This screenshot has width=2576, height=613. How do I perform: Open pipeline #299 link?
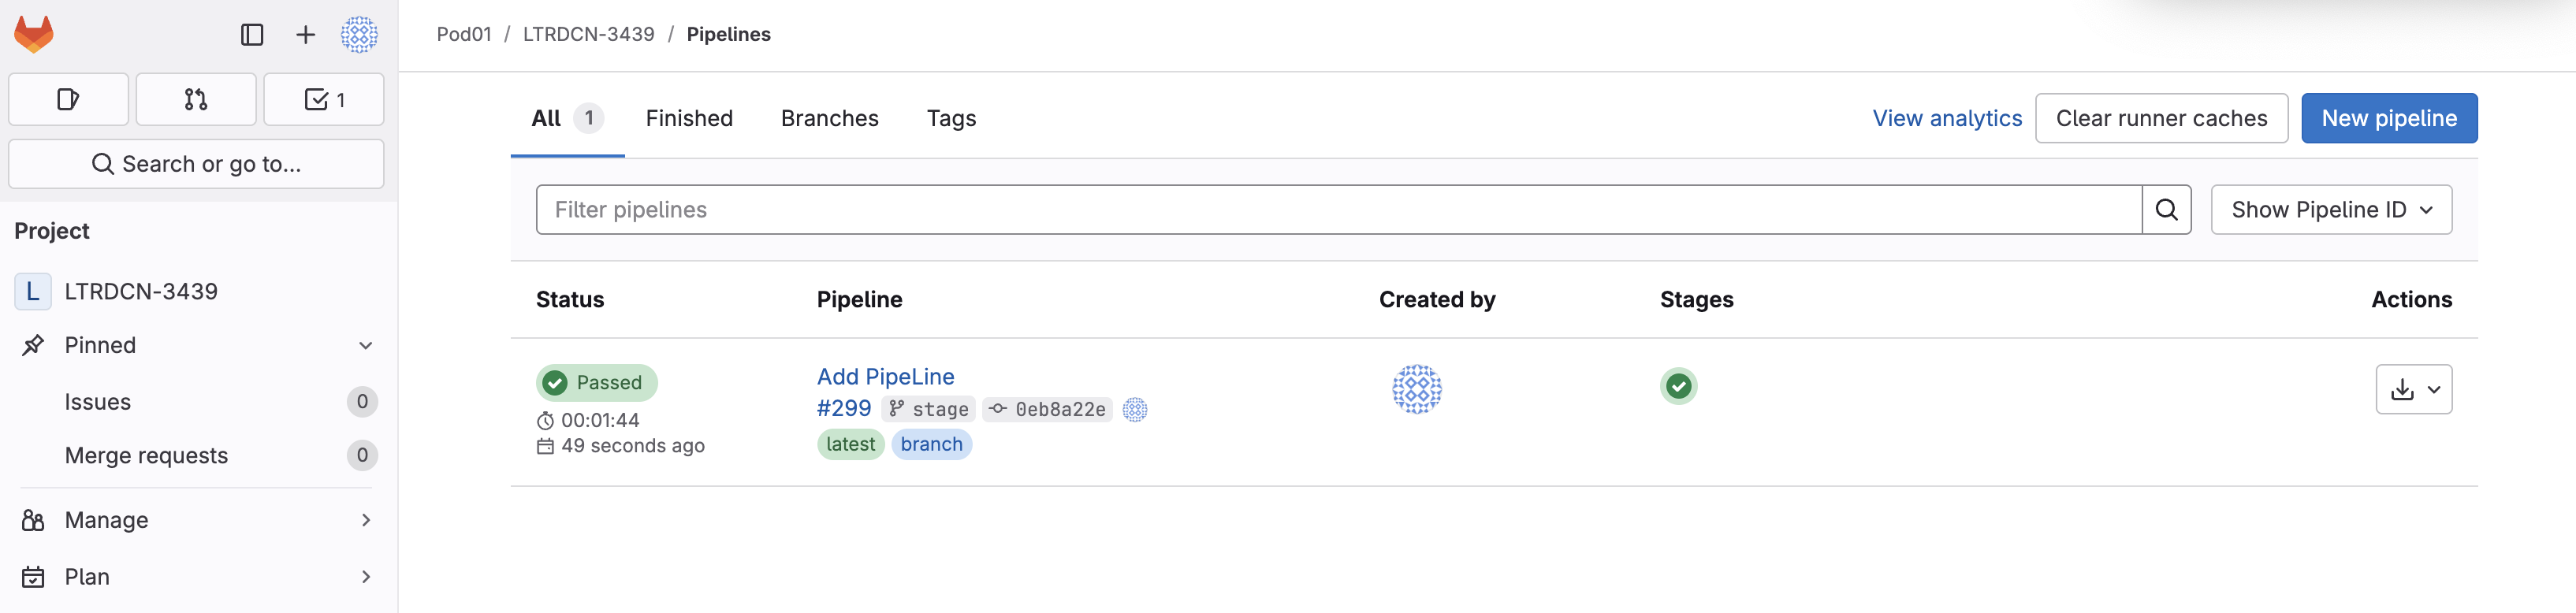pos(843,408)
